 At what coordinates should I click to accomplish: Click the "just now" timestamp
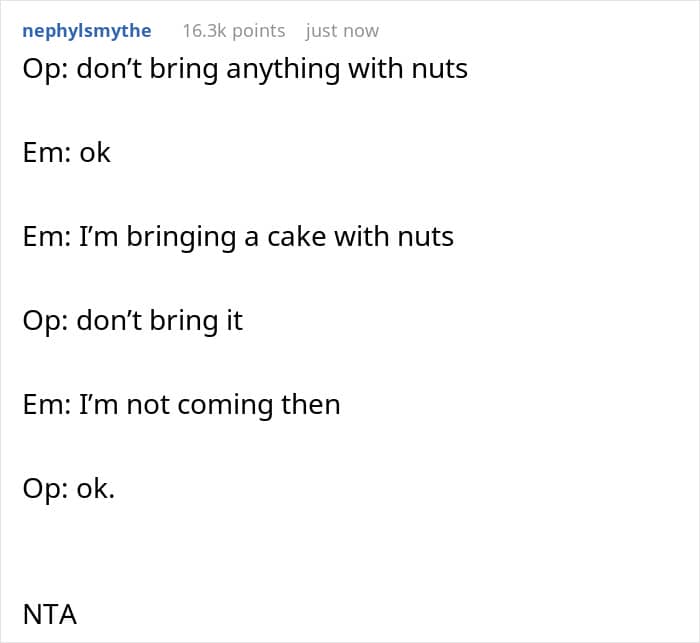pos(342,31)
